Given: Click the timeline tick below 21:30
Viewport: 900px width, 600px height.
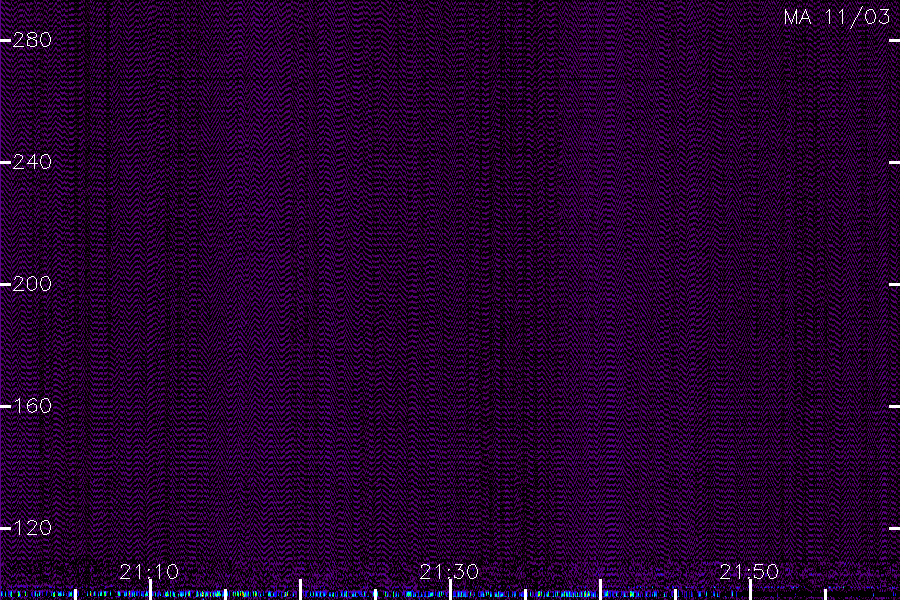Looking at the screenshot, I should (x=451, y=590).
